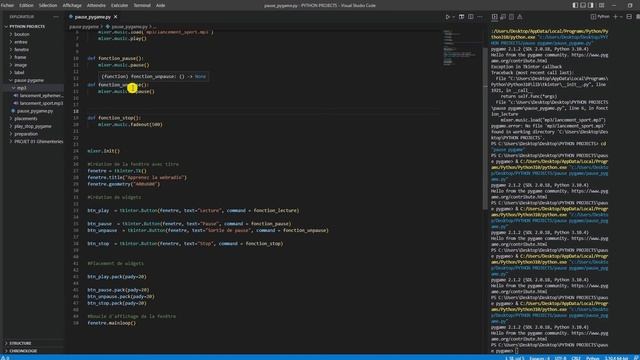Expand the preparation folder
The width and height of the screenshot is (640, 360).
click(26, 134)
